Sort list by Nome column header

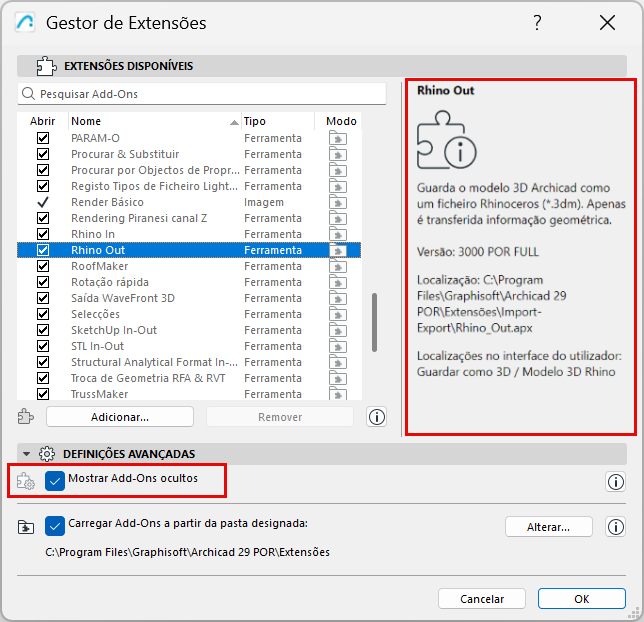pos(155,121)
